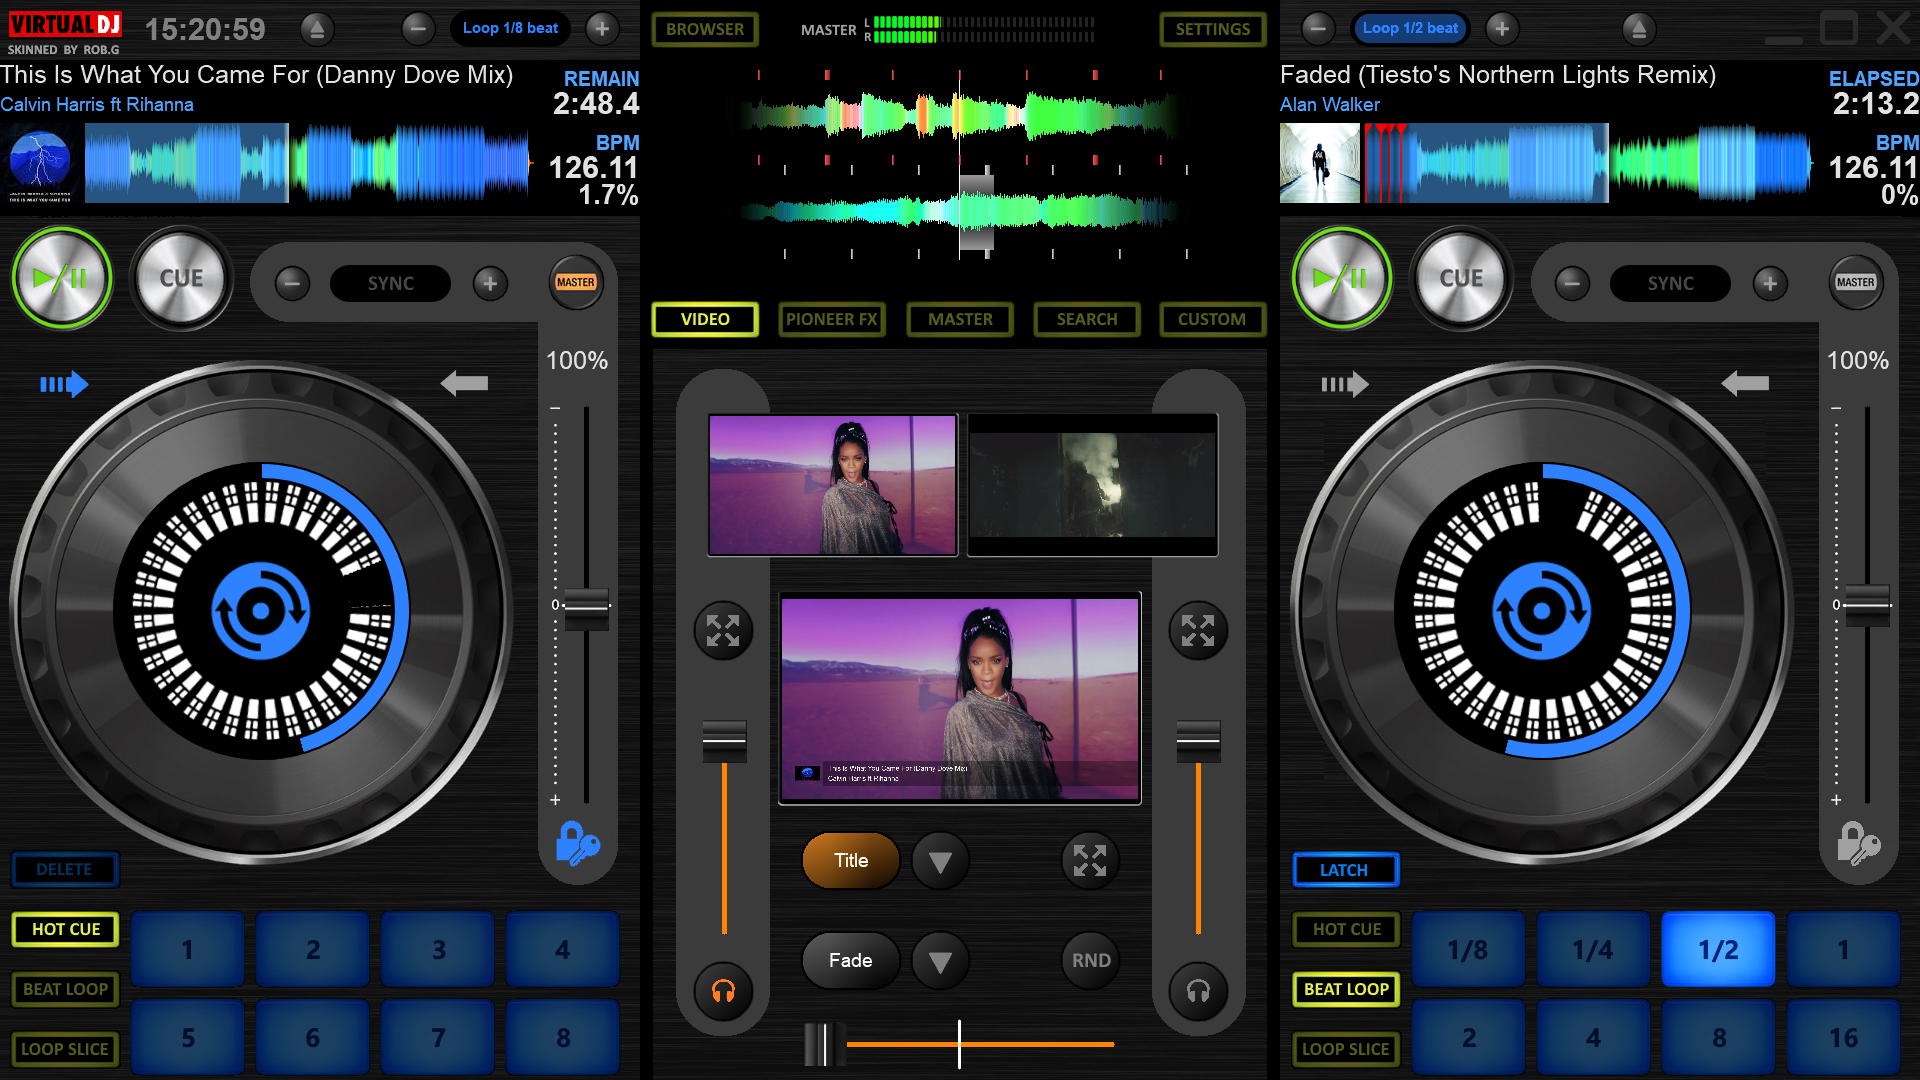Viewport: 1920px width, 1080px height.
Task: Hit the CUE button on right deck
Action: coord(1461,279)
